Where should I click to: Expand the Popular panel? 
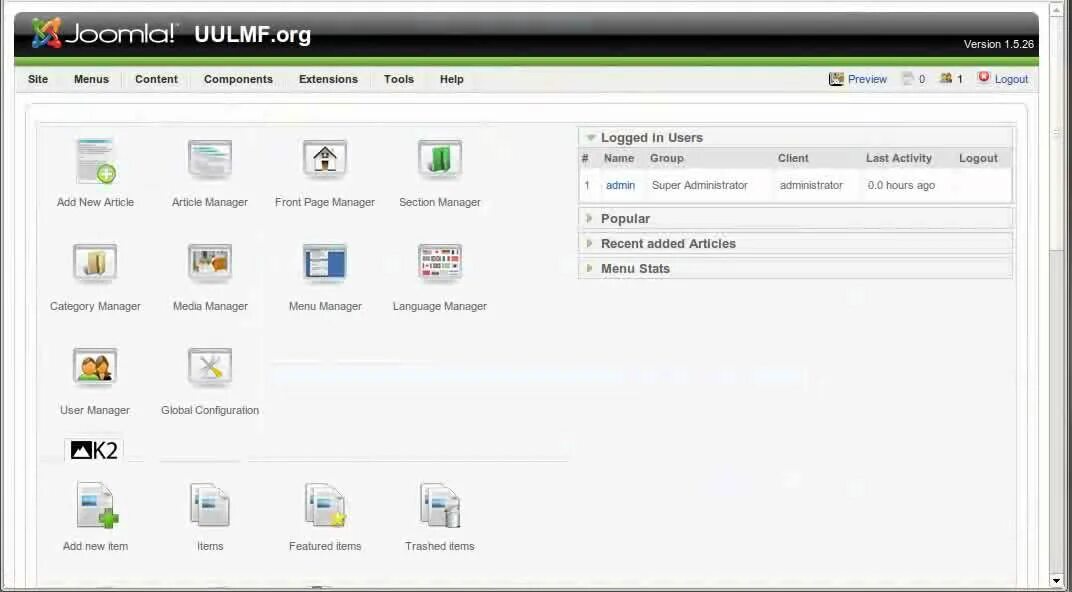[795, 219]
